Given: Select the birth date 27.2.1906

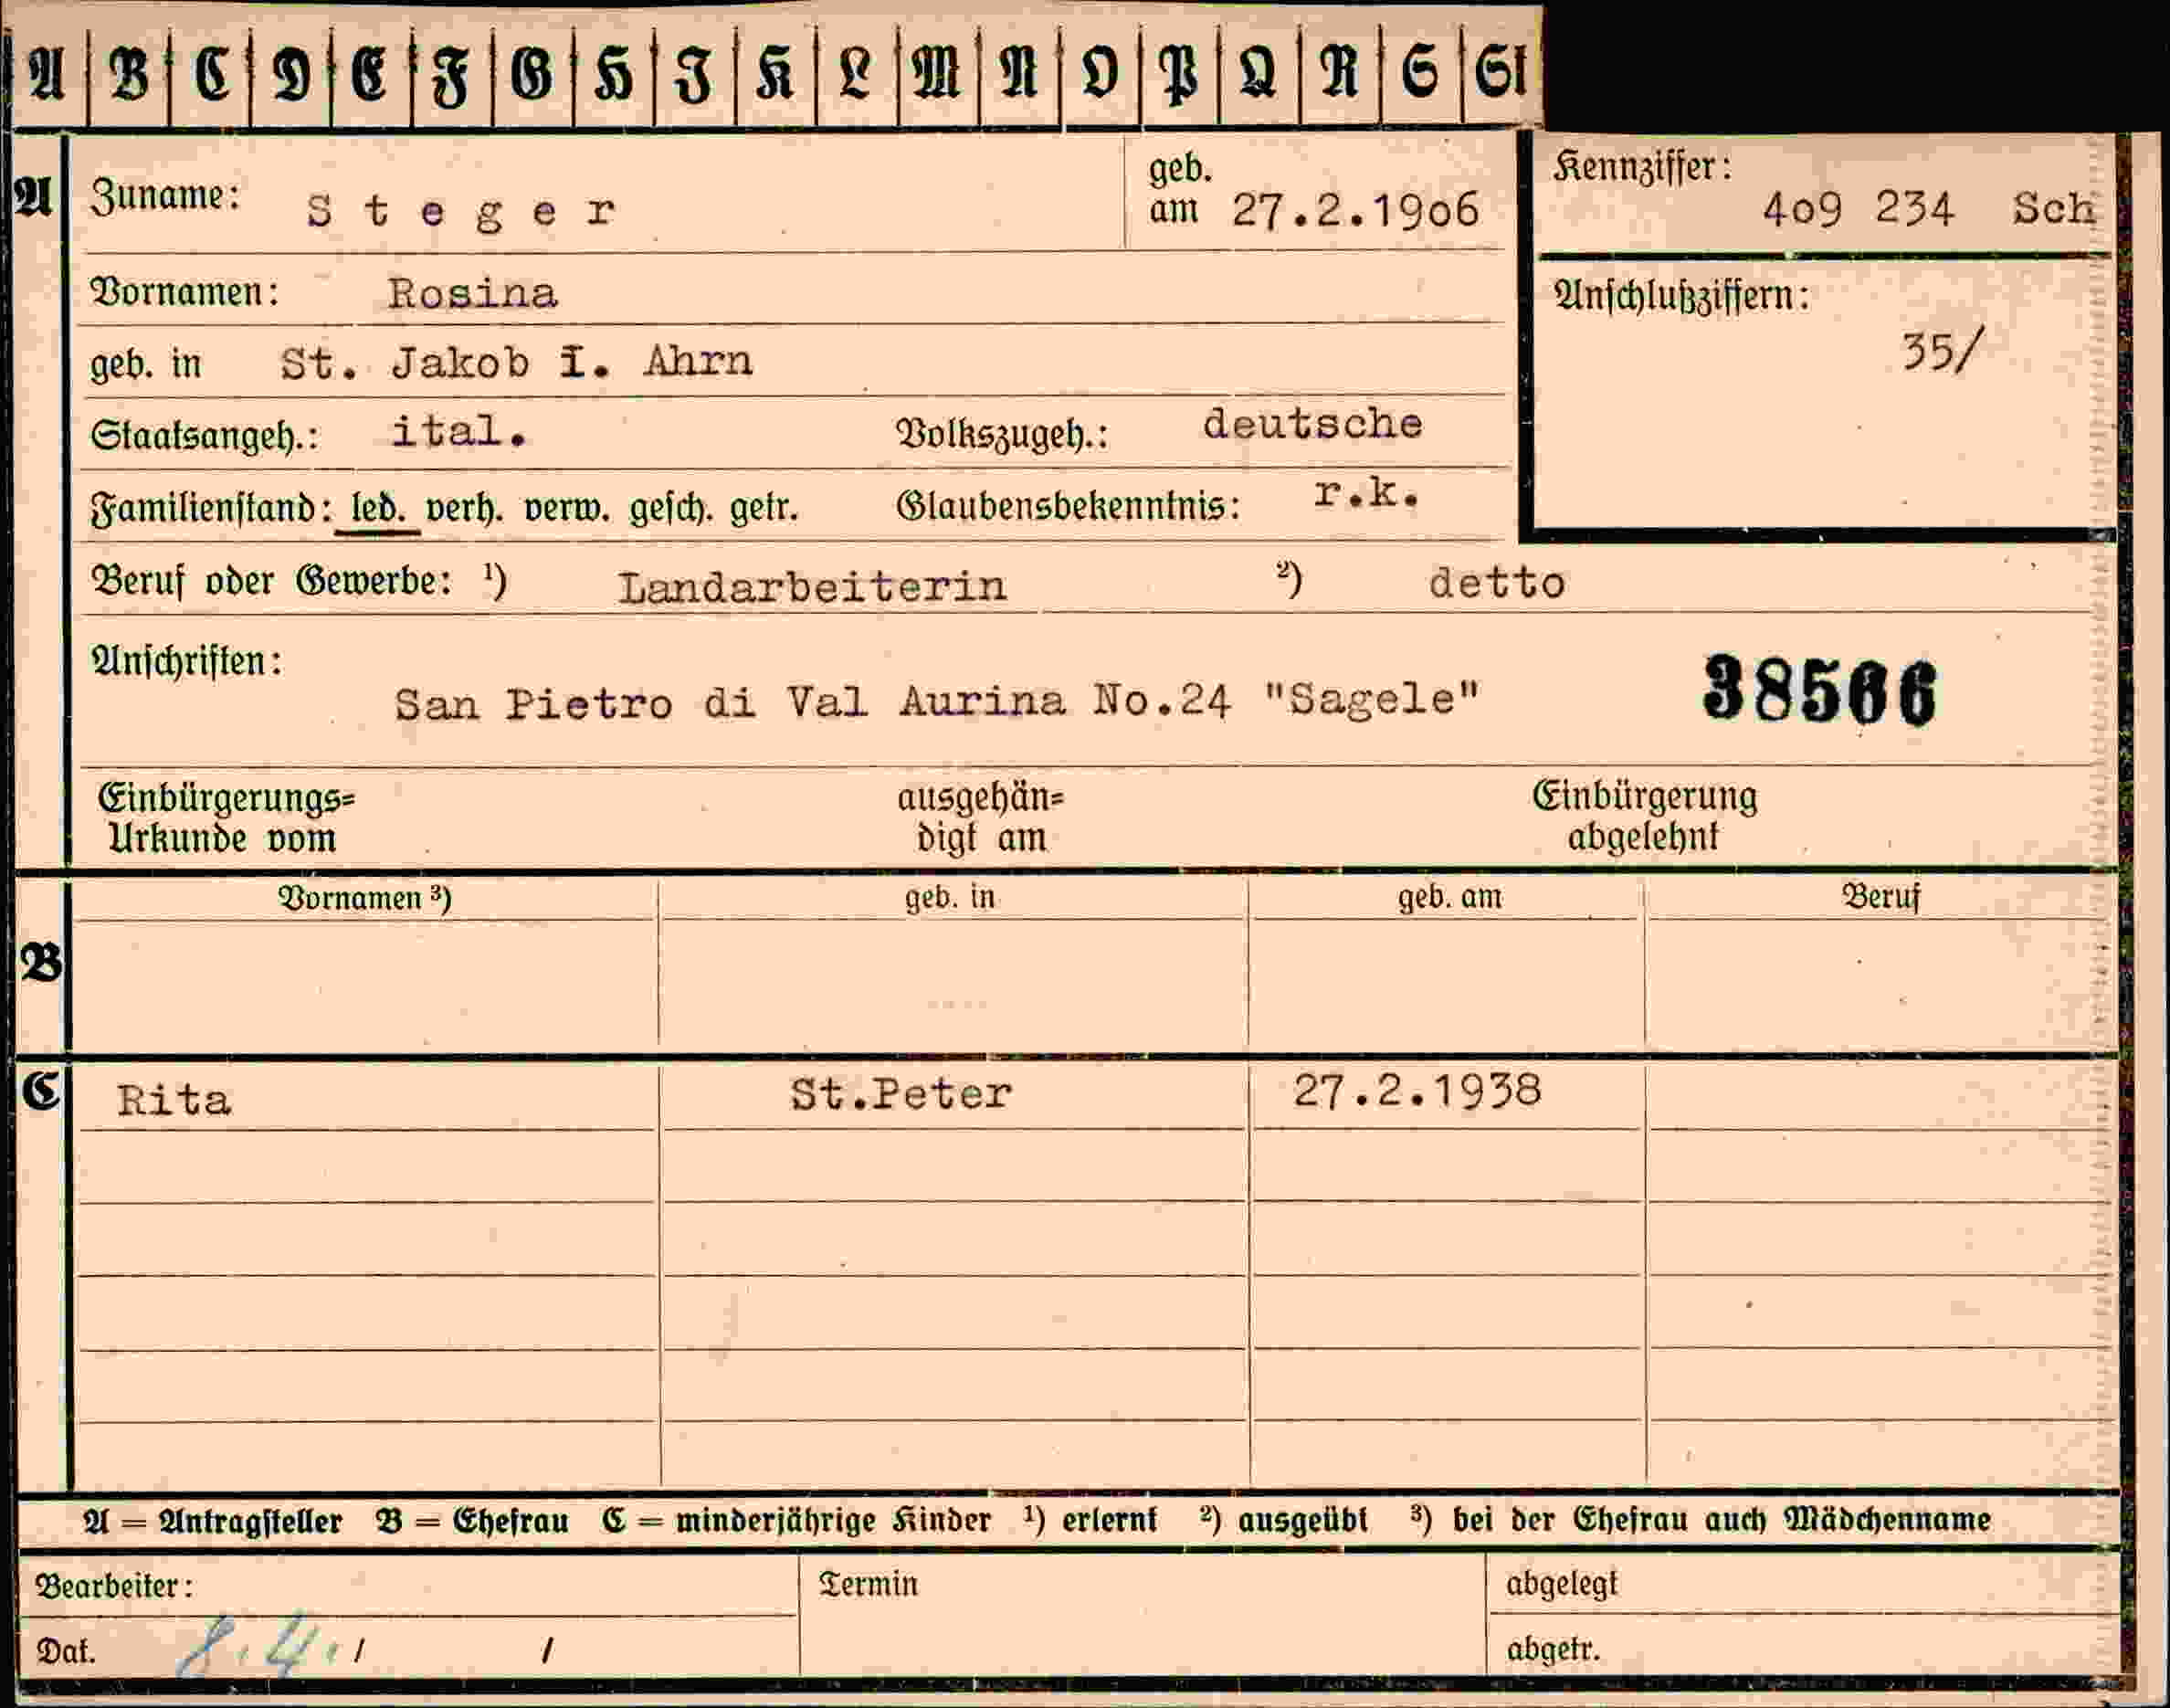Looking at the screenshot, I should pyautogui.click(x=1355, y=211).
